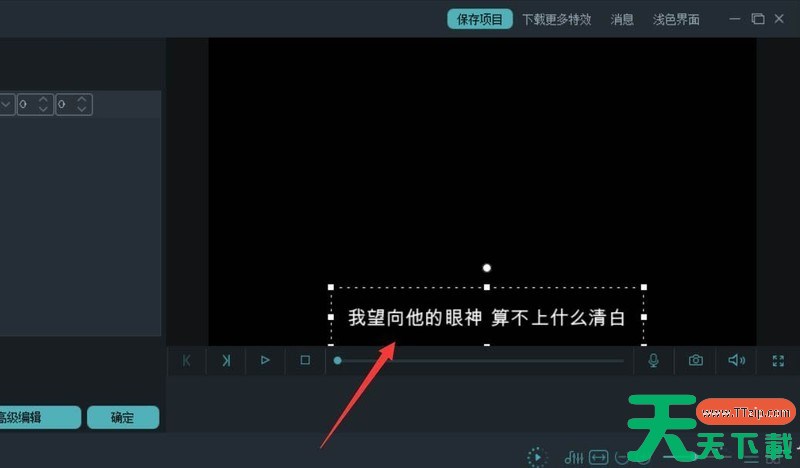
Task: Adjust volume via speaker icon
Action: point(736,360)
